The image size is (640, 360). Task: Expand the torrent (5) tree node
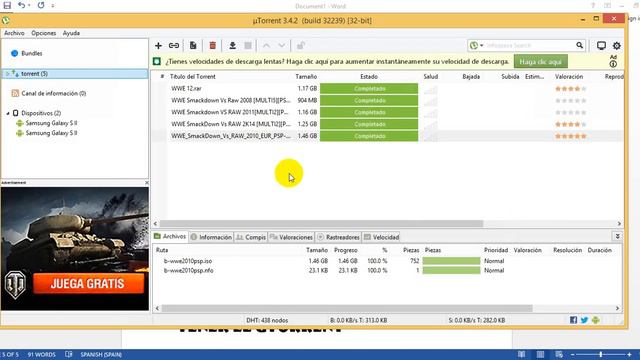point(7,74)
